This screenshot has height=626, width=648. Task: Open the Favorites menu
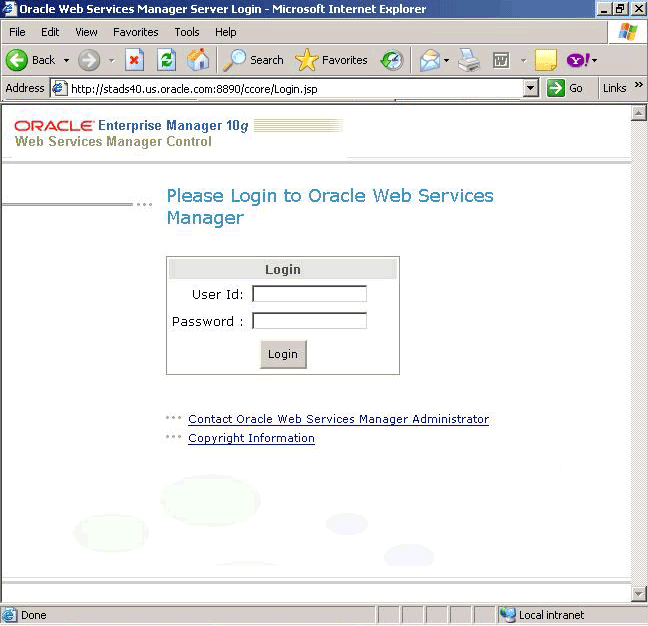[136, 32]
